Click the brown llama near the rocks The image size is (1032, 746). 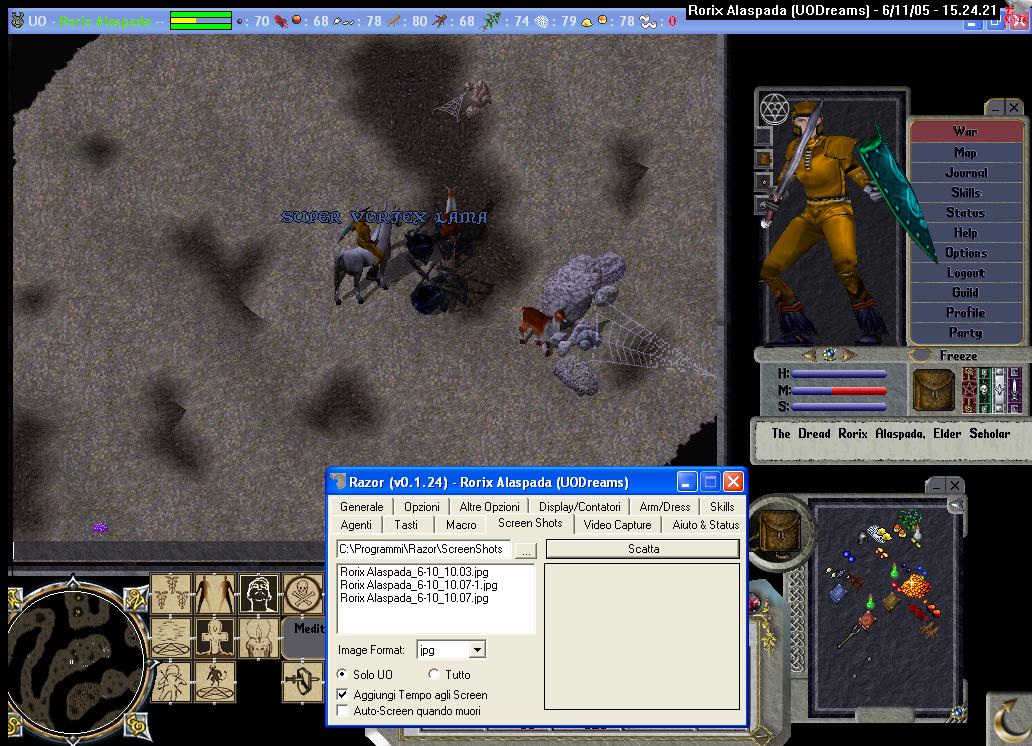coord(540,327)
